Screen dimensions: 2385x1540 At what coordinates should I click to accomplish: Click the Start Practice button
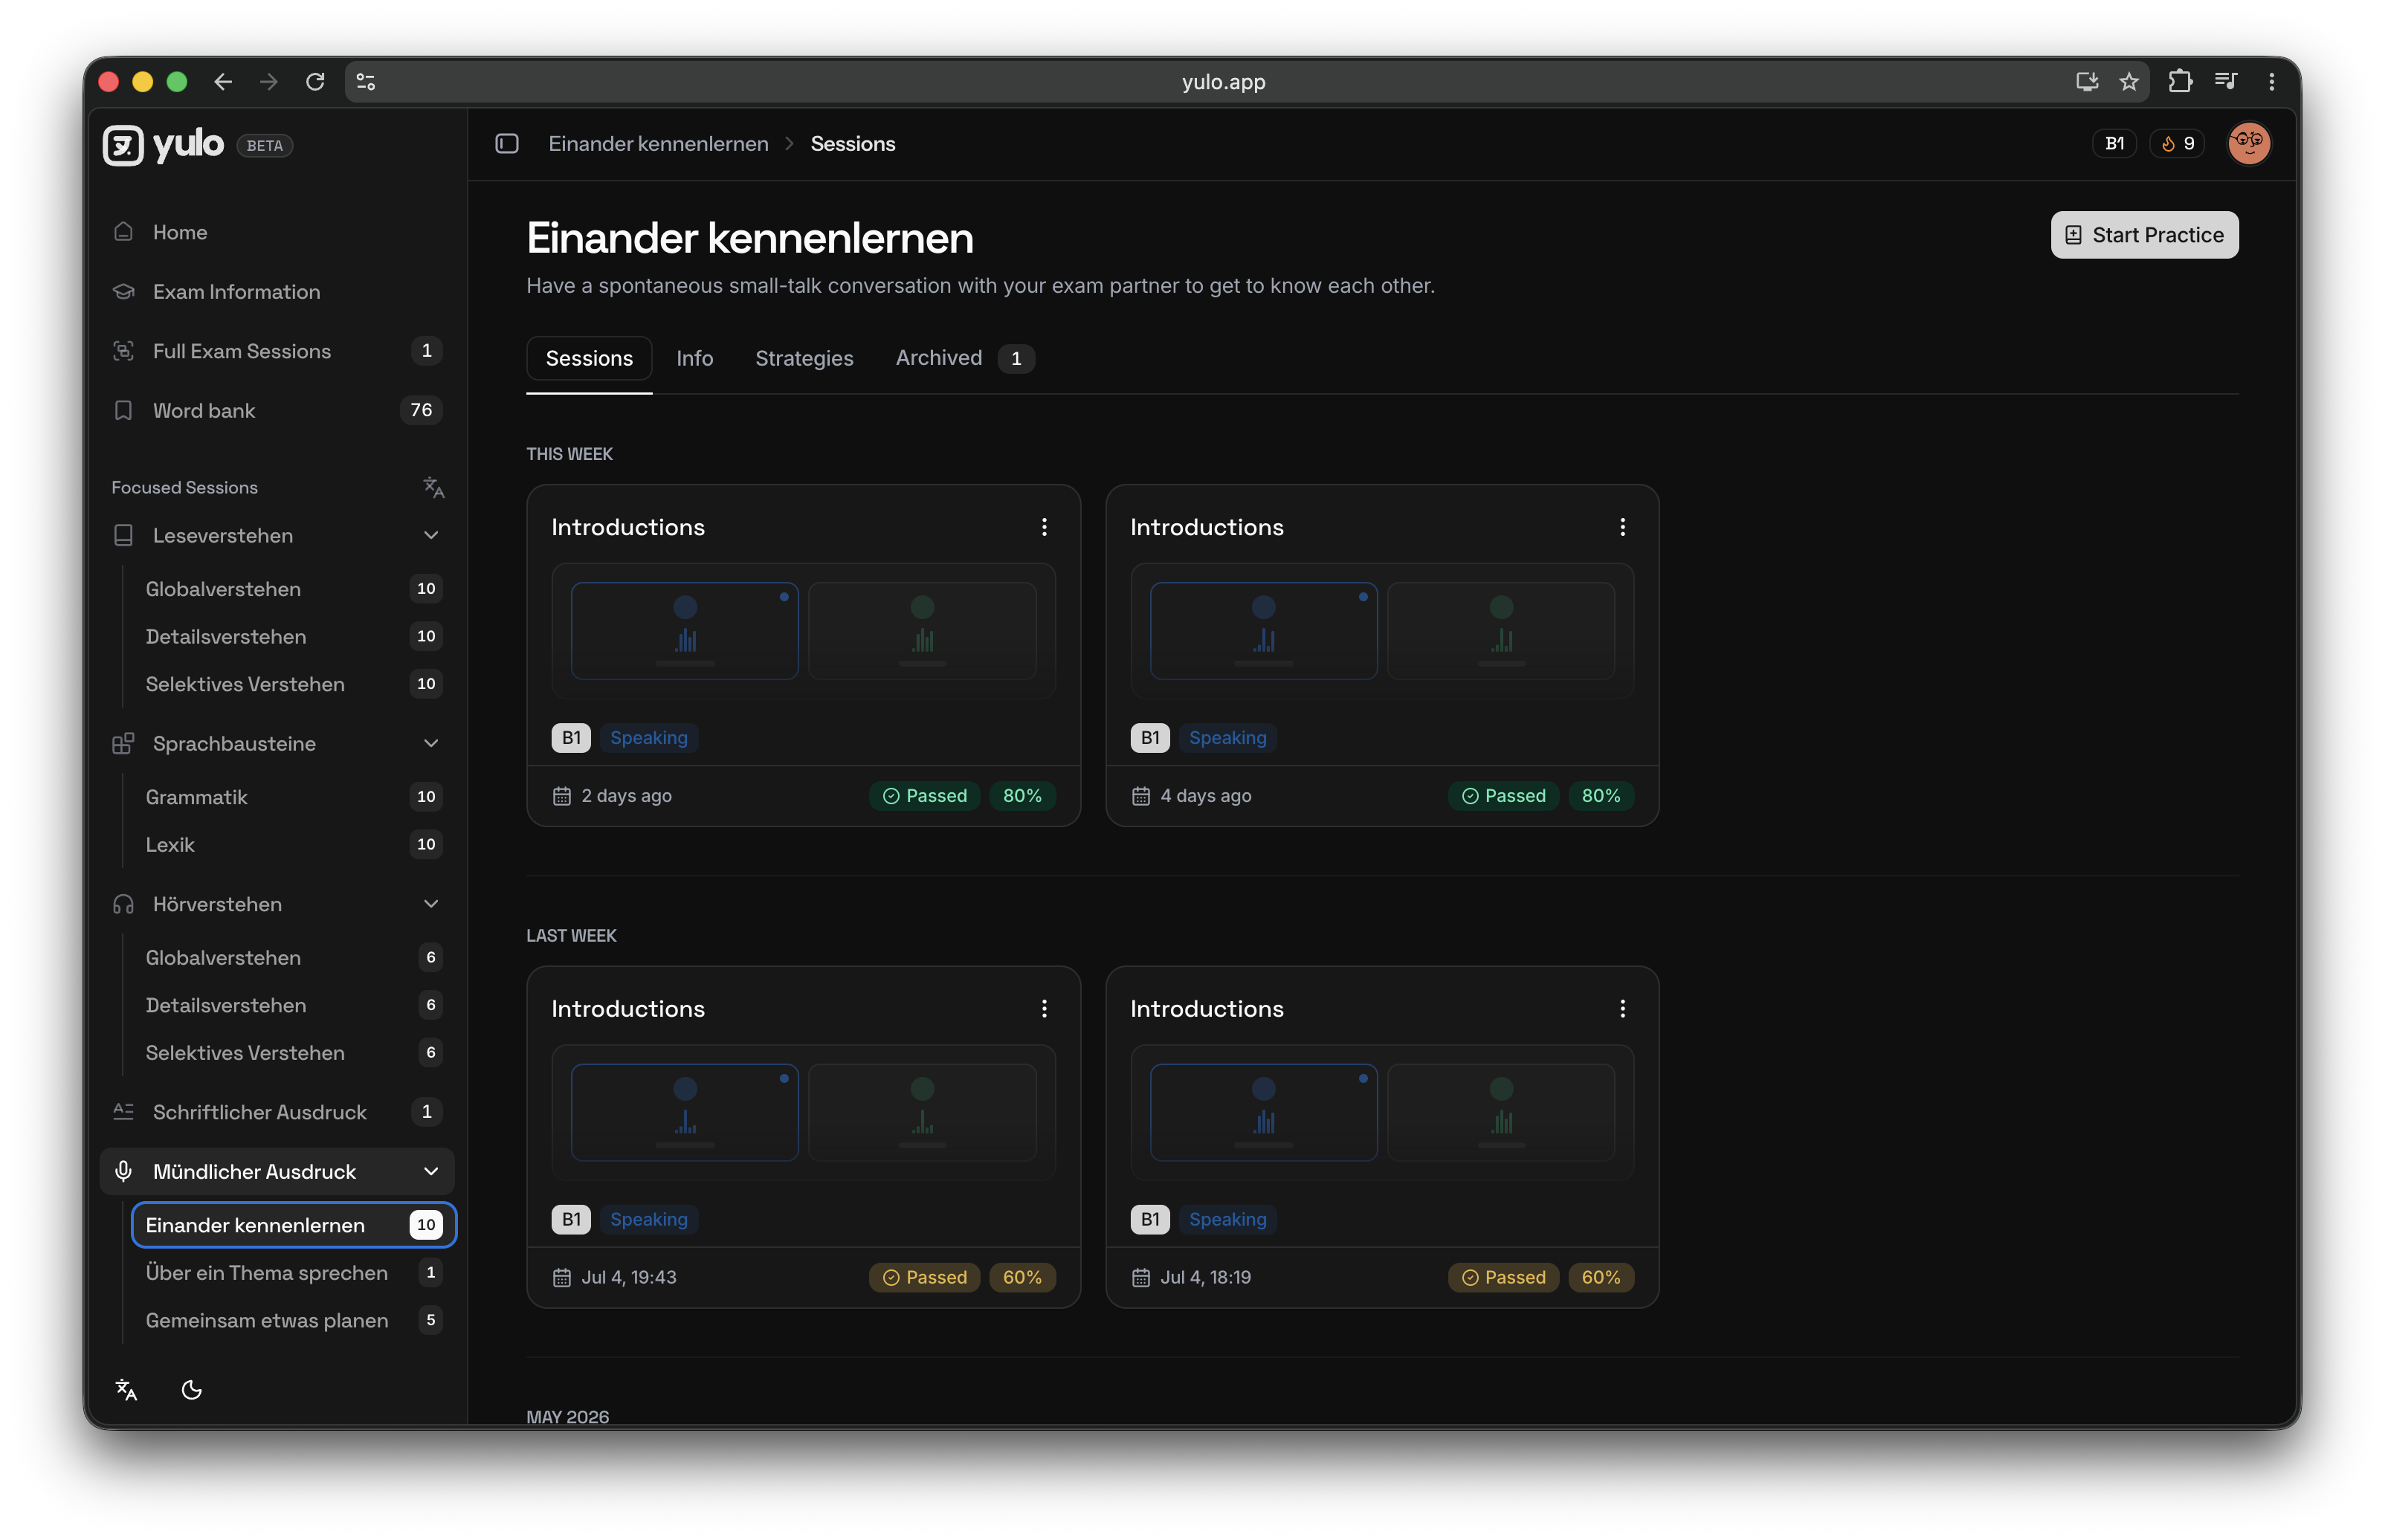(x=2144, y=235)
